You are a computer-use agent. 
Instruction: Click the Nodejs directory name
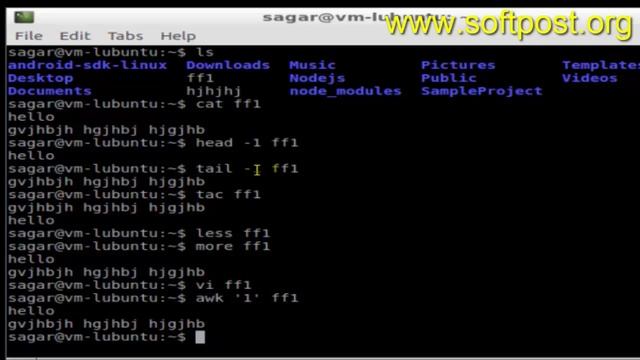click(317, 78)
